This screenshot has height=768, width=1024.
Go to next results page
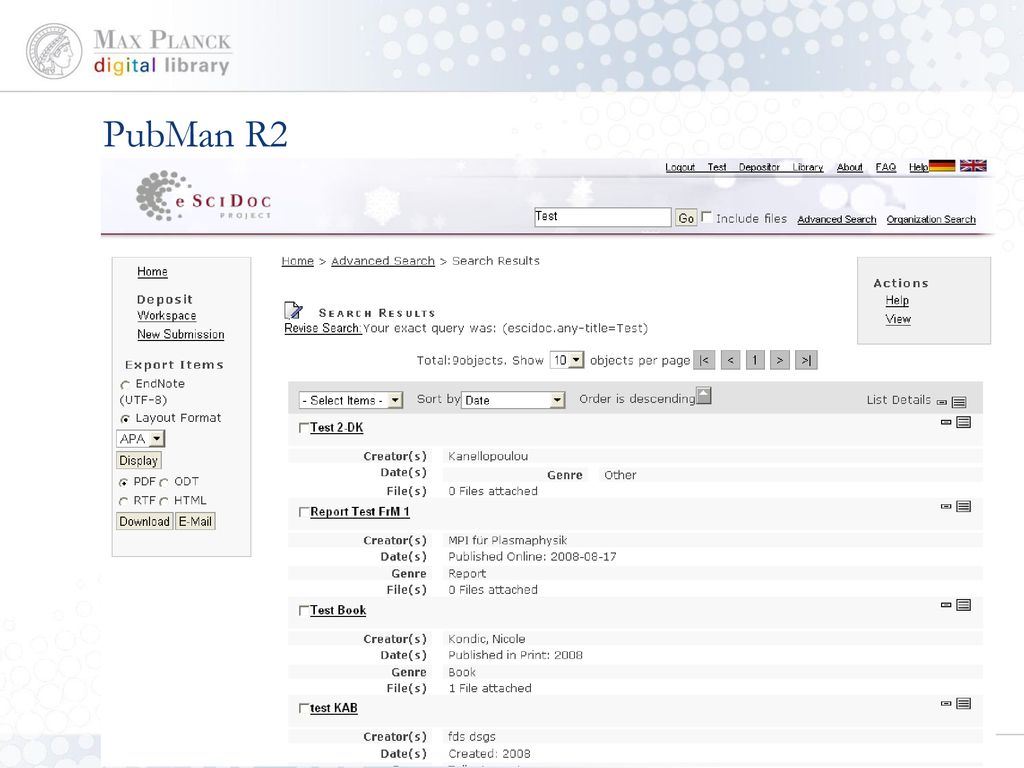tap(780, 360)
